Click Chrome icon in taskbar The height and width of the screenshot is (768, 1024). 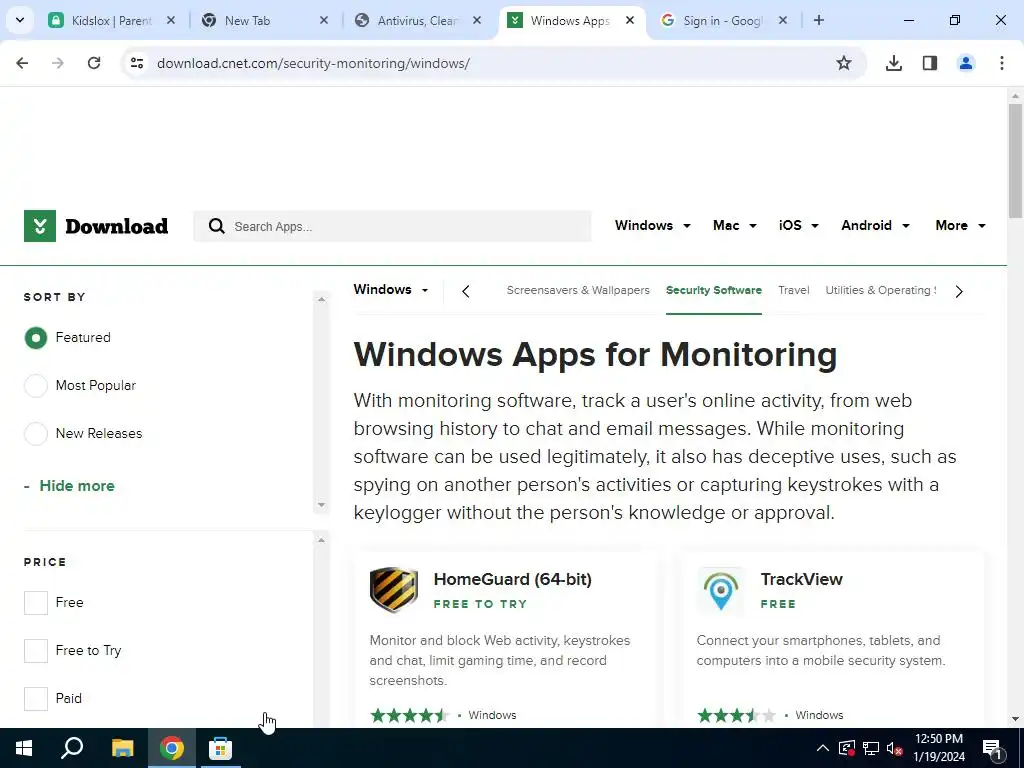171,748
